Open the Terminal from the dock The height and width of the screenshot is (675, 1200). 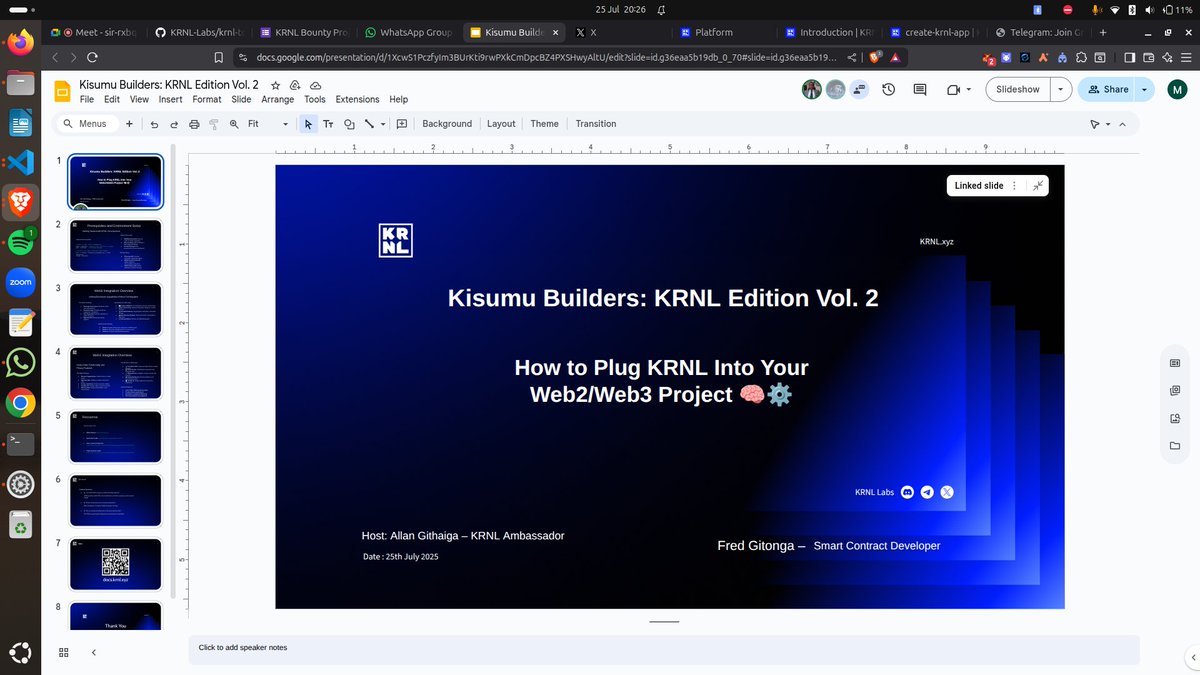tap(21, 442)
